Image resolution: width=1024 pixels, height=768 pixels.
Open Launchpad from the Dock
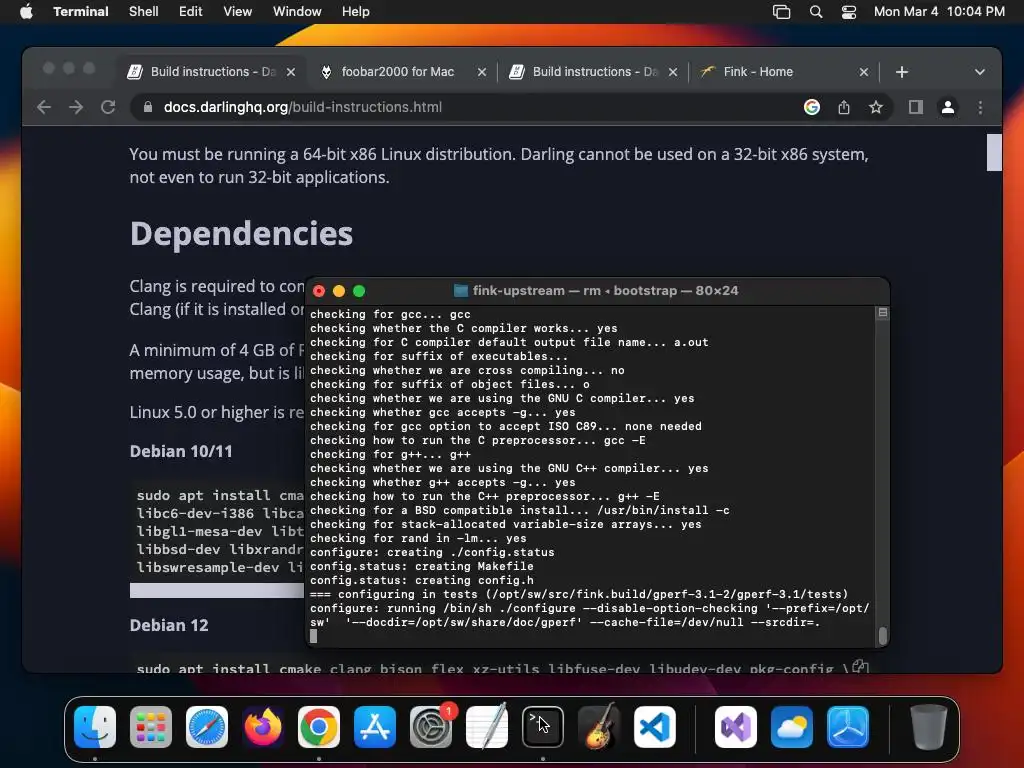click(x=151, y=727)
